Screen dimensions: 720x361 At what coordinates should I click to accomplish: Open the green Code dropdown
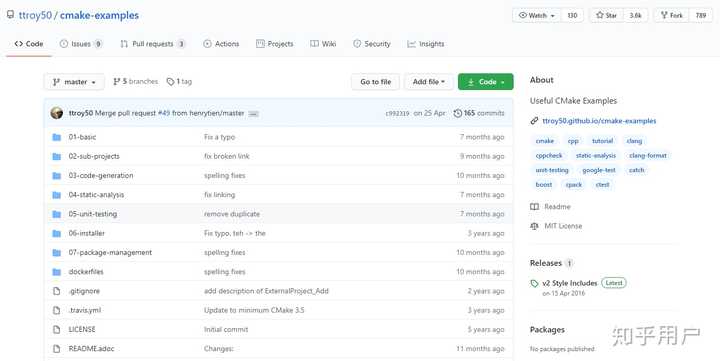pos(486,82)
